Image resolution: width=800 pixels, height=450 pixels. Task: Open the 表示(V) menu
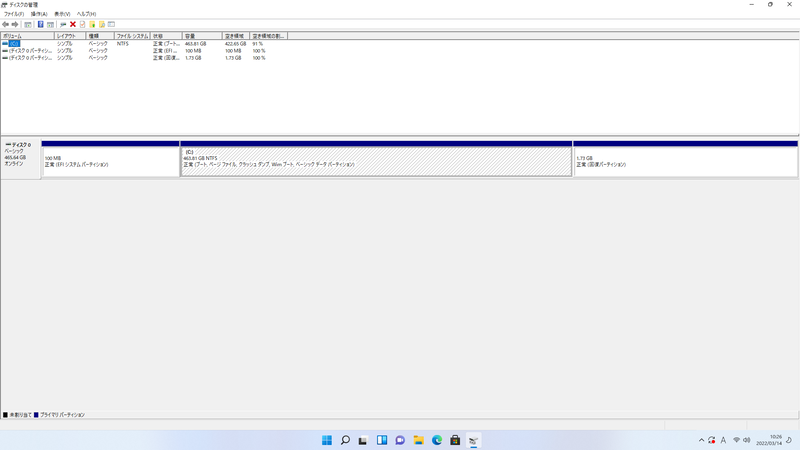coord(62,14)
